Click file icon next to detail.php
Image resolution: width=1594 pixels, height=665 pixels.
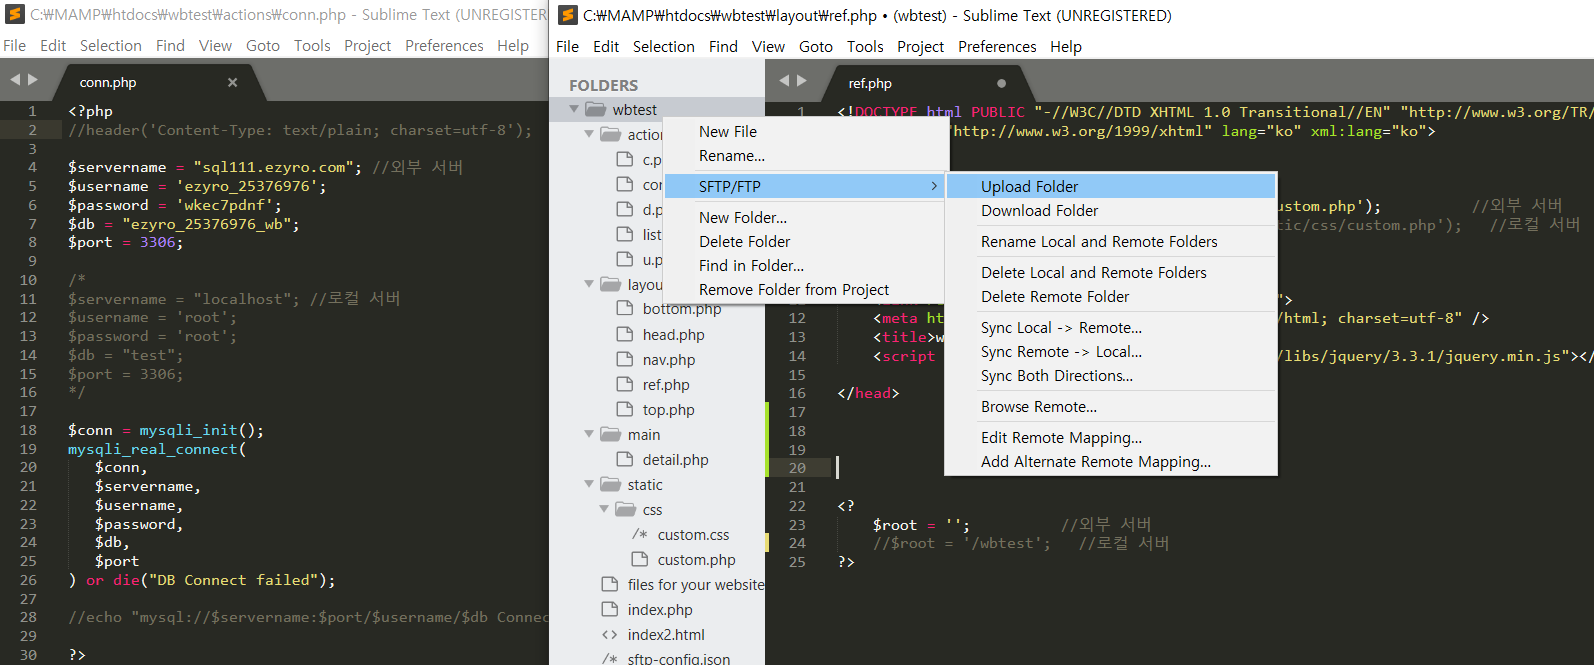(625, 459)
